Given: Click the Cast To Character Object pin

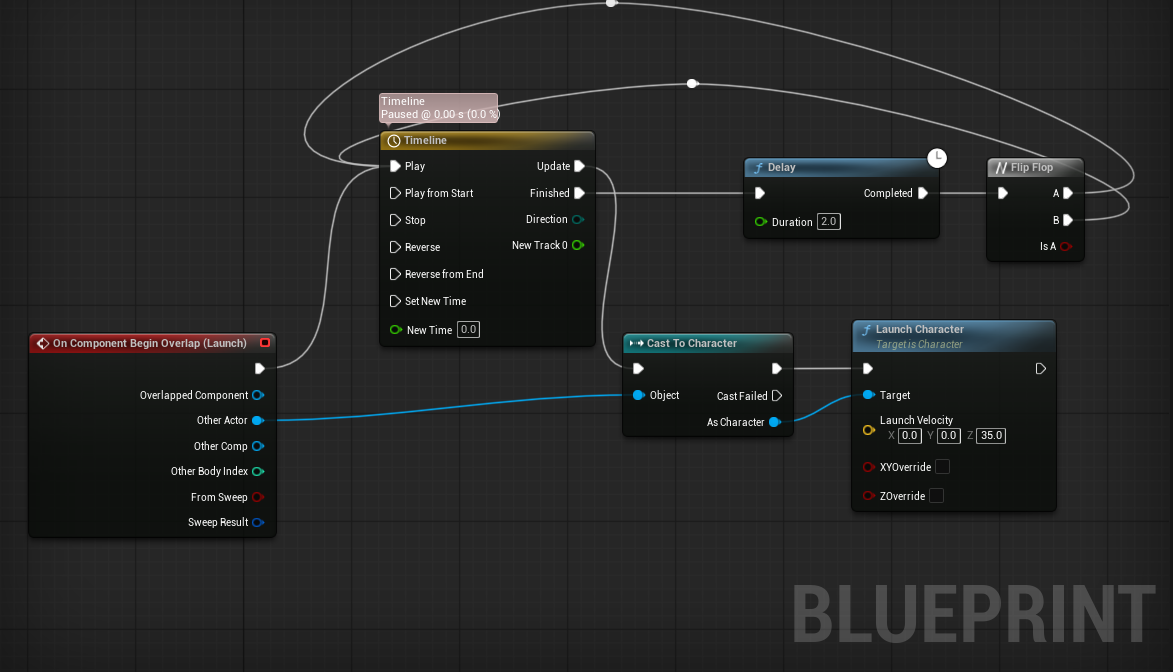Looking at the screenshot, I should 639,395.
